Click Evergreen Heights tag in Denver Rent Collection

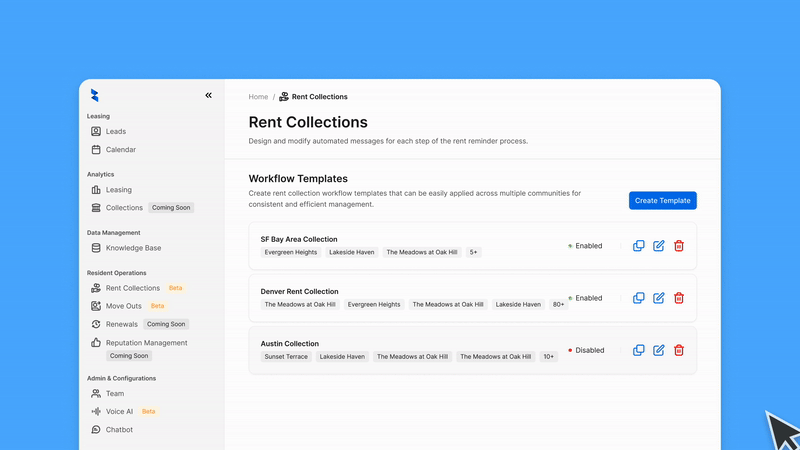click(374, 304)
